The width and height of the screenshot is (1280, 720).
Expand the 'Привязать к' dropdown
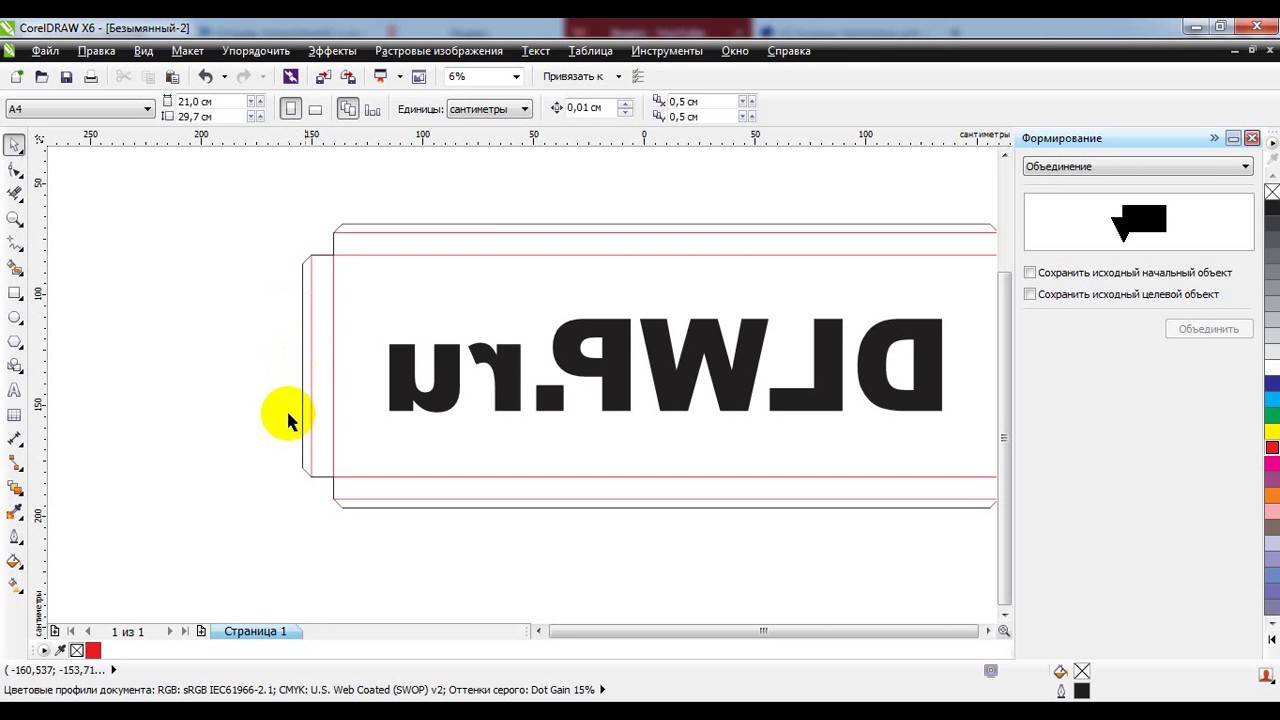coord(618,76)
